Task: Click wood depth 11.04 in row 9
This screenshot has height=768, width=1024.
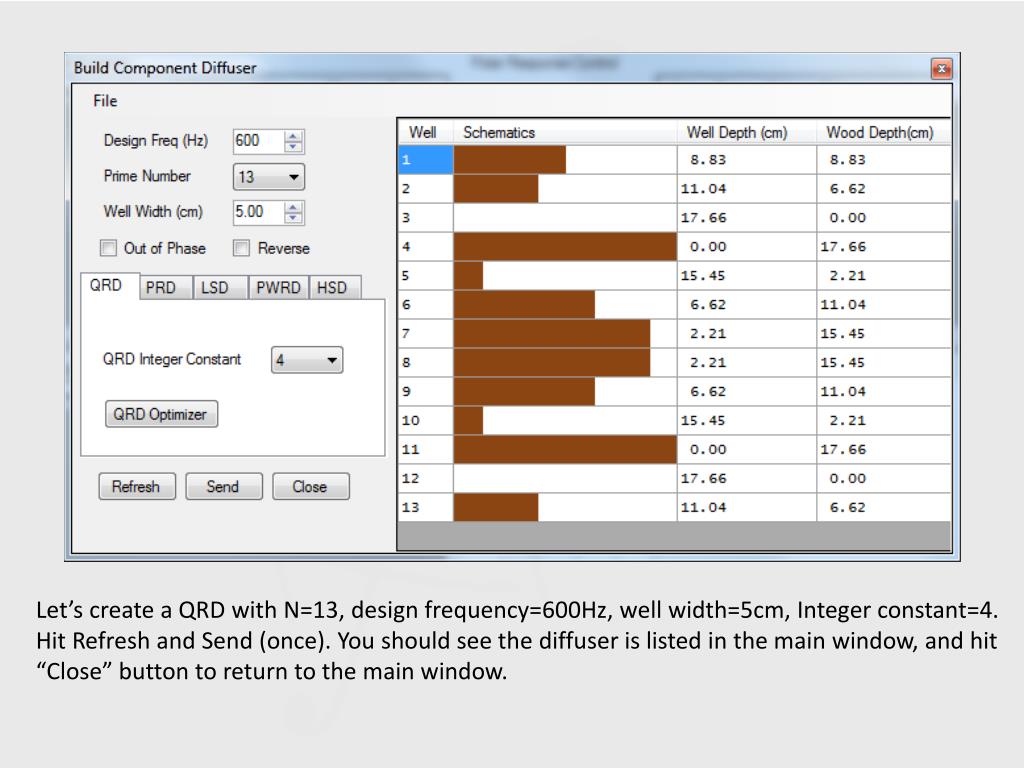Action: point(884,391)
